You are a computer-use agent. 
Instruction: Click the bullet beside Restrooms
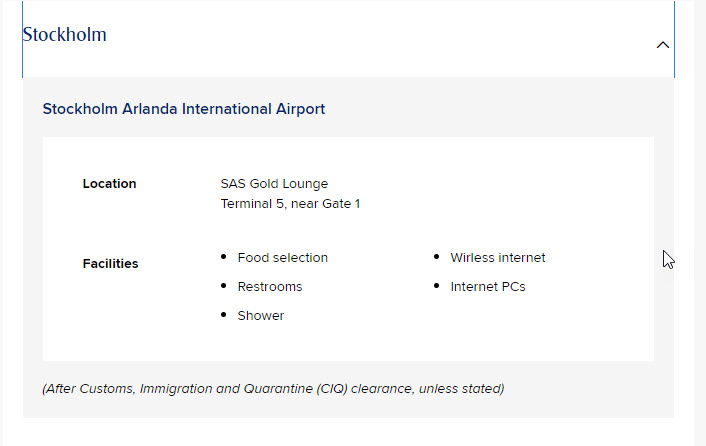point(223,286)
